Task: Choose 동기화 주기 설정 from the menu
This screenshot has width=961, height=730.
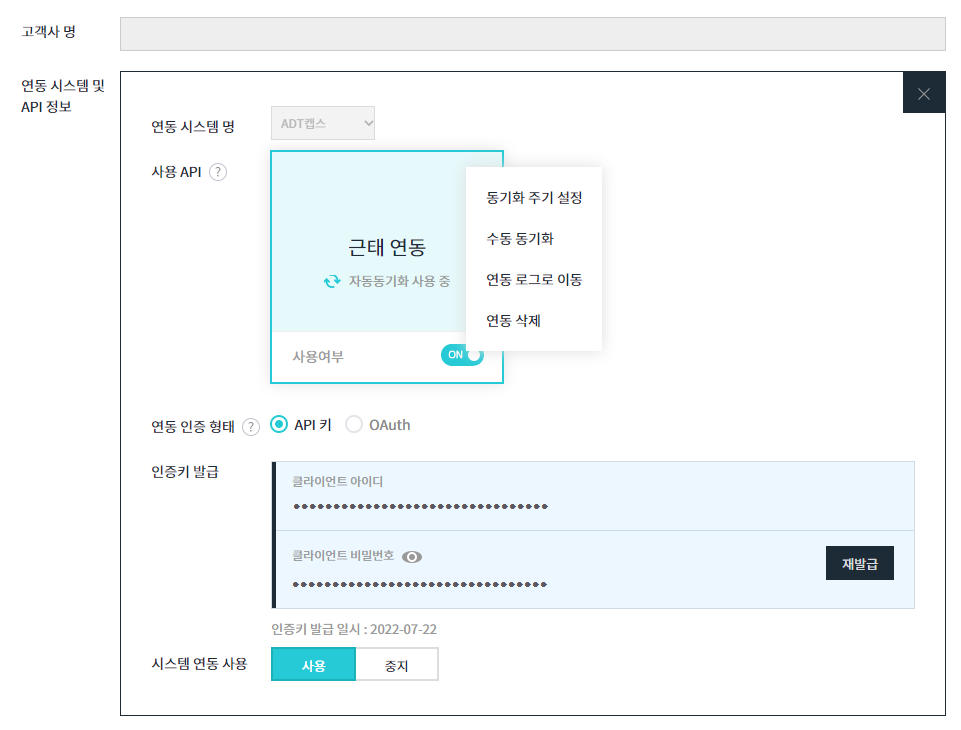Action: [533, 198]
